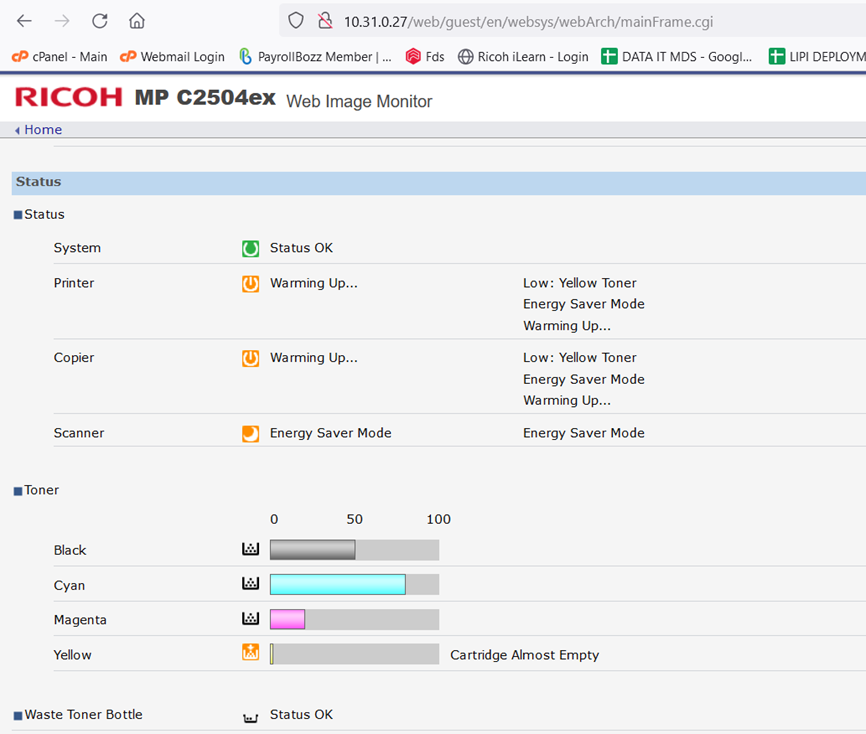
Task: Click the 'Status OK' text for System
Action: (302, 248)
